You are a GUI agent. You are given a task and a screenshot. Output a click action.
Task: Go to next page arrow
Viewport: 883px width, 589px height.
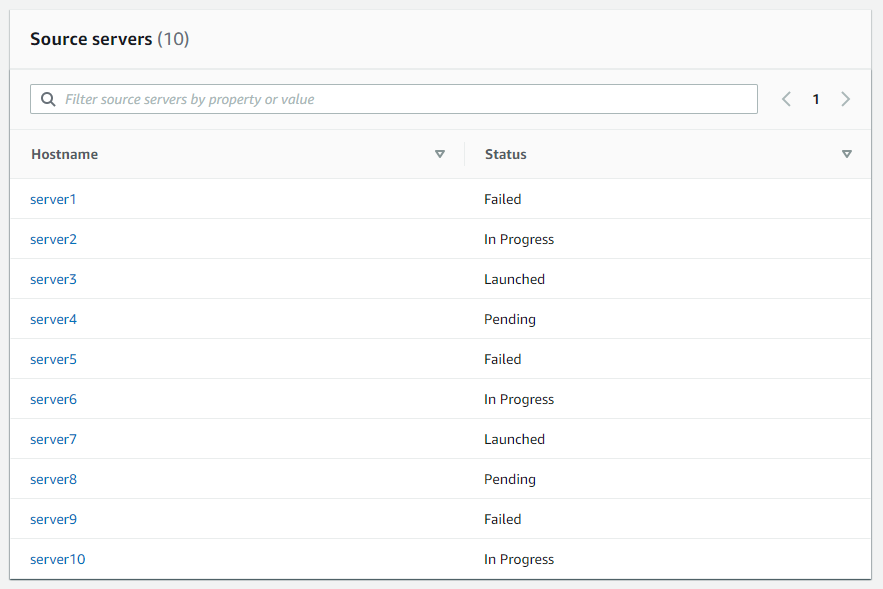pos(845,99)
